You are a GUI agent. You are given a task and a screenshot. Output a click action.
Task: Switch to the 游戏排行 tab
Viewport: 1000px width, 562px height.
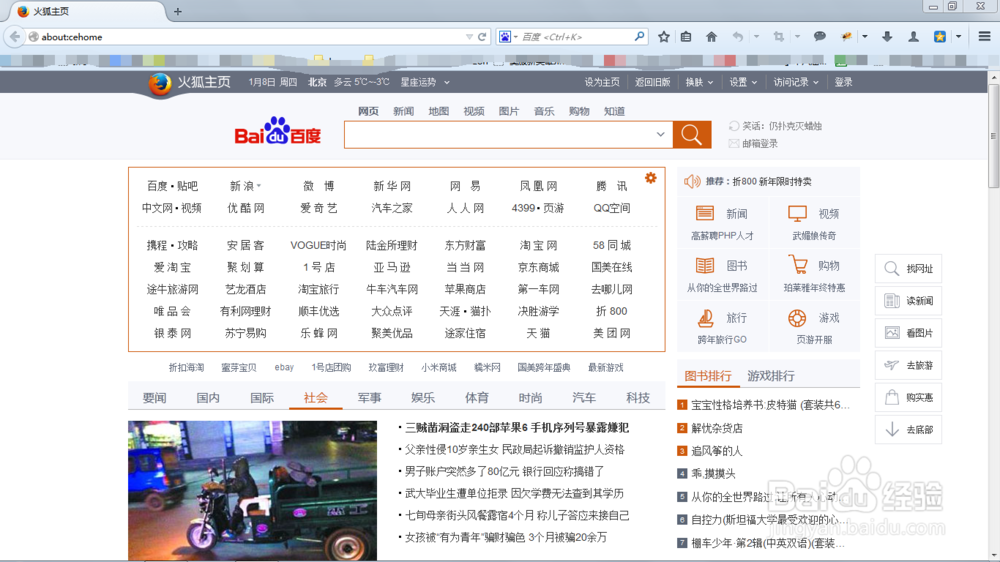(x=770, y=376)
